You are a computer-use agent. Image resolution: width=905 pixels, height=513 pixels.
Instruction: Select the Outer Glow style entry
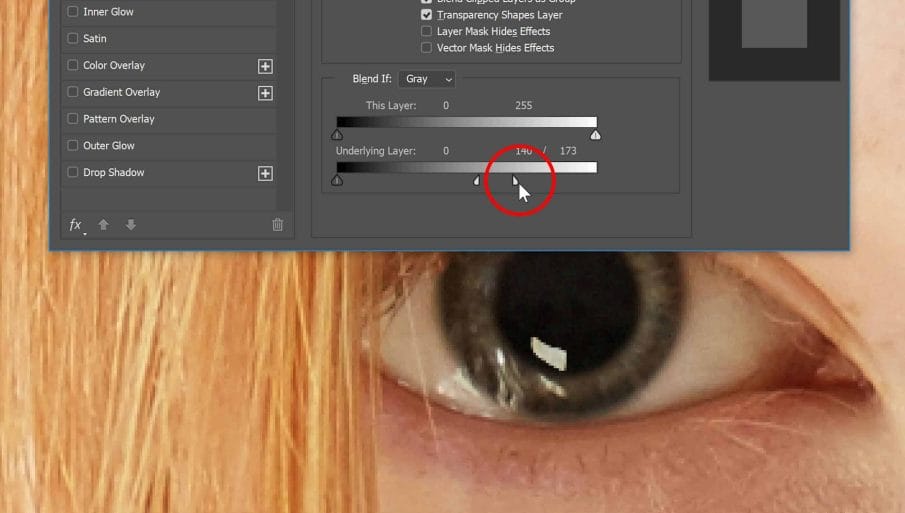pos(108,146)
